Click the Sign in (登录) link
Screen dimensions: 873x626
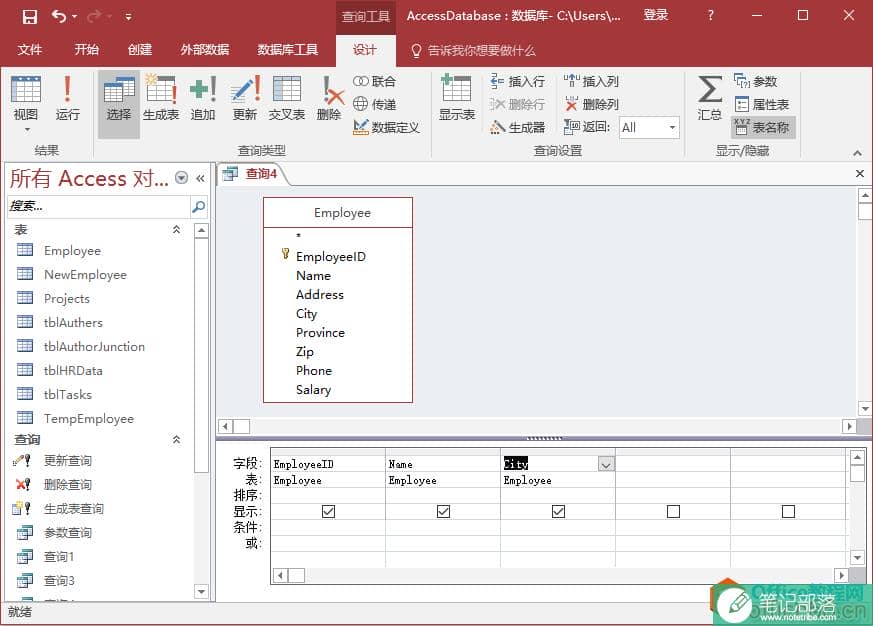click(656, 16)
